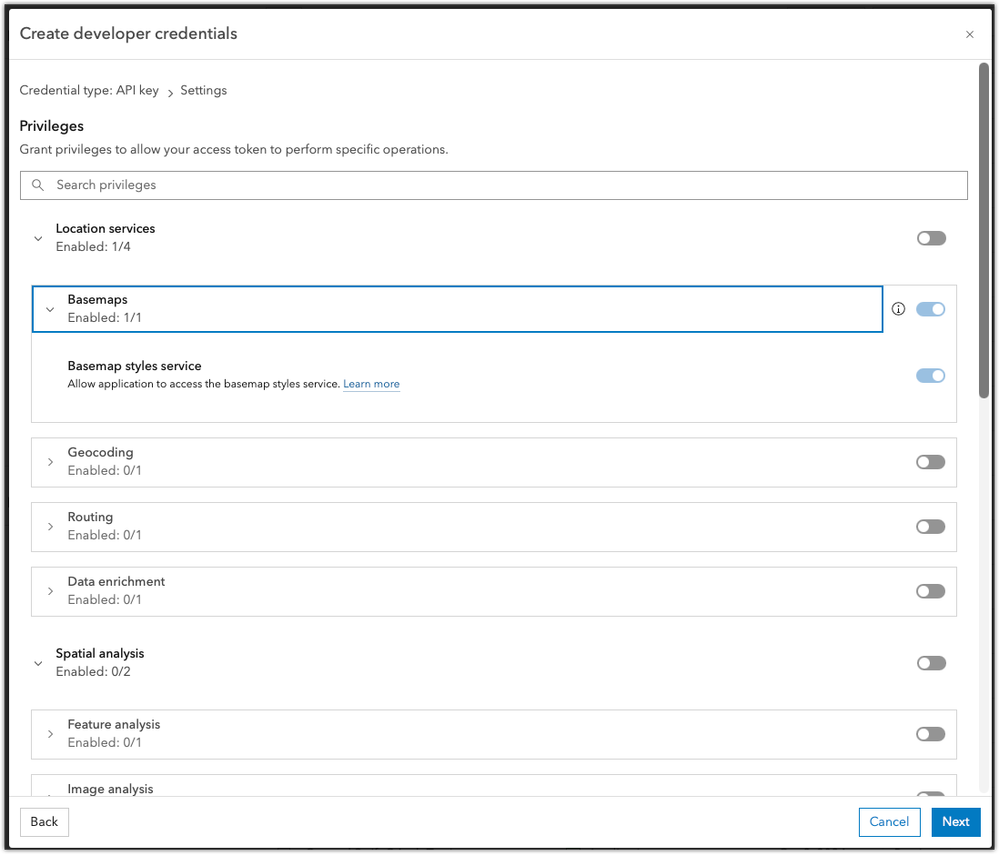Image resolution: width=999 pixels, height=854 pixels.
Task: Click the Search privileges field
Action: 500,185
